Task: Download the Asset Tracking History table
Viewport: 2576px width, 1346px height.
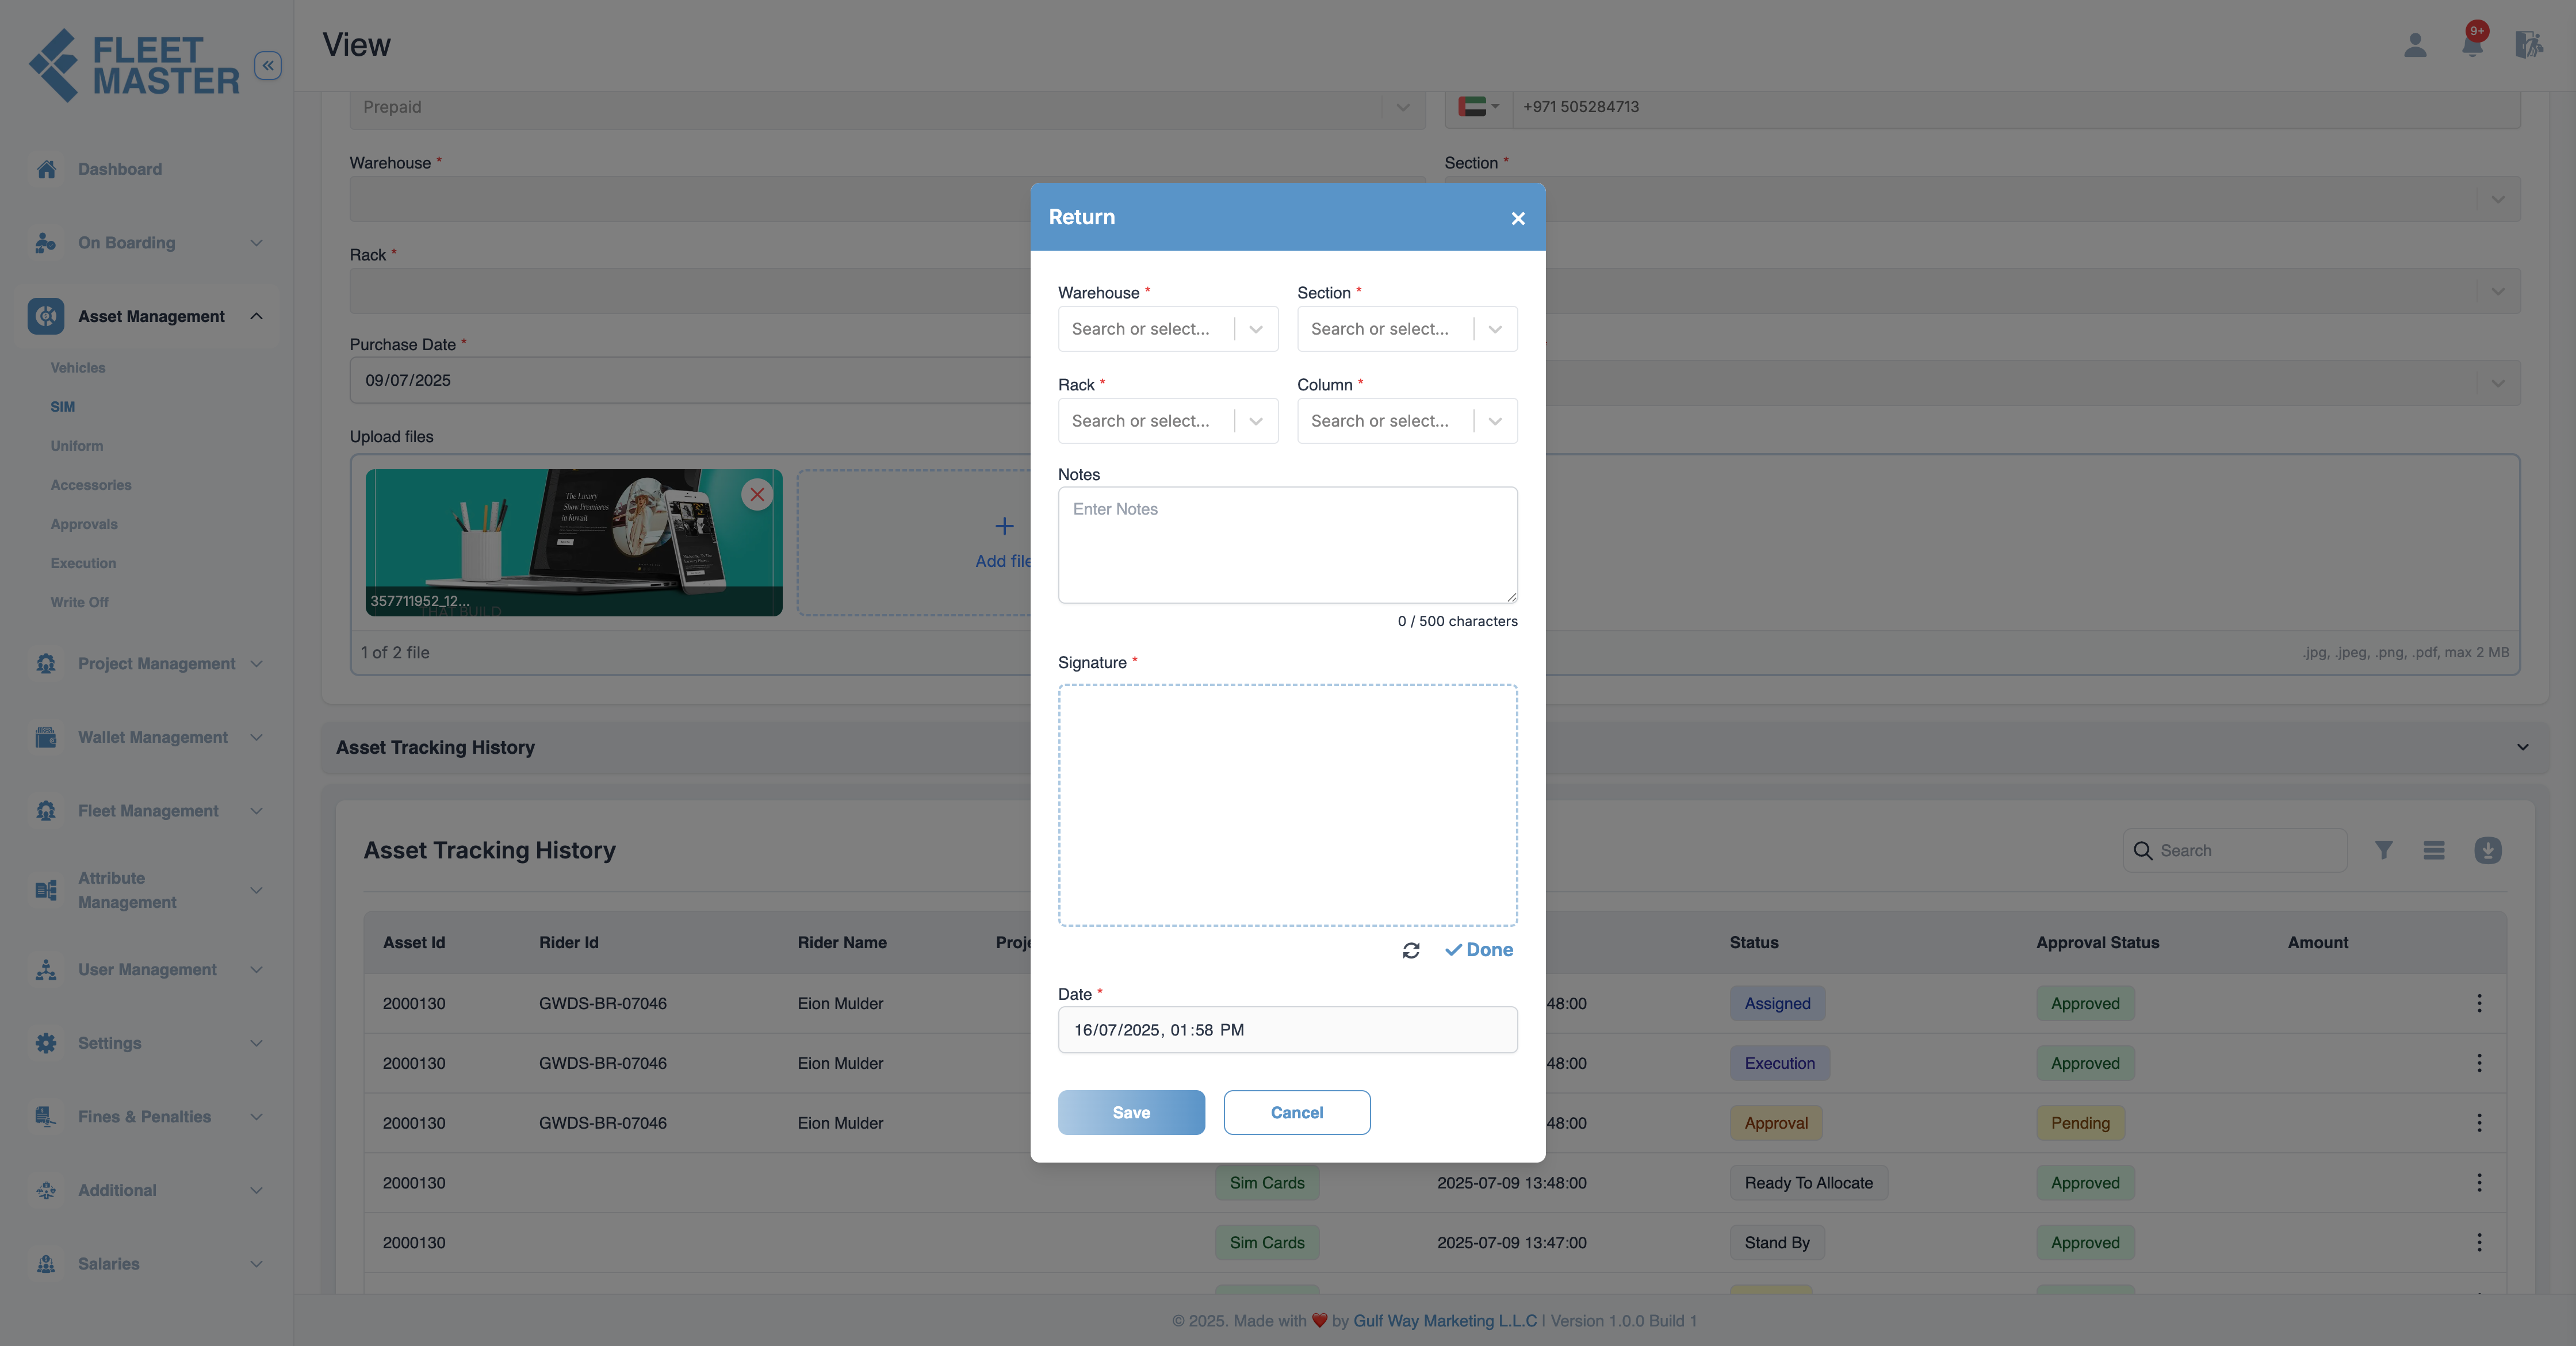Action: point(2488,850)
